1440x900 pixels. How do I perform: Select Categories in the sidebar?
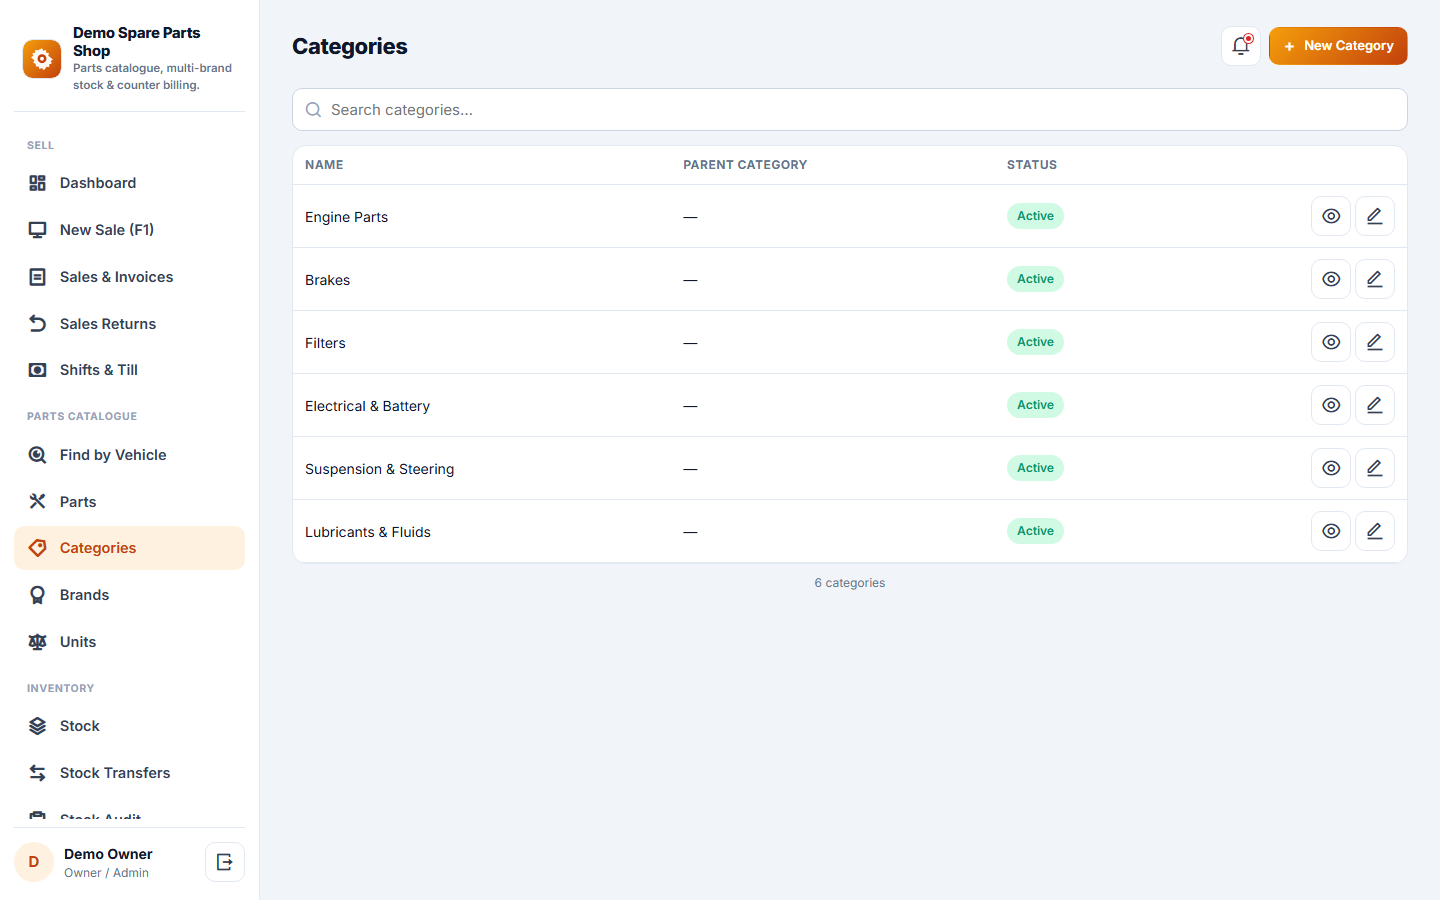point(129,548)
